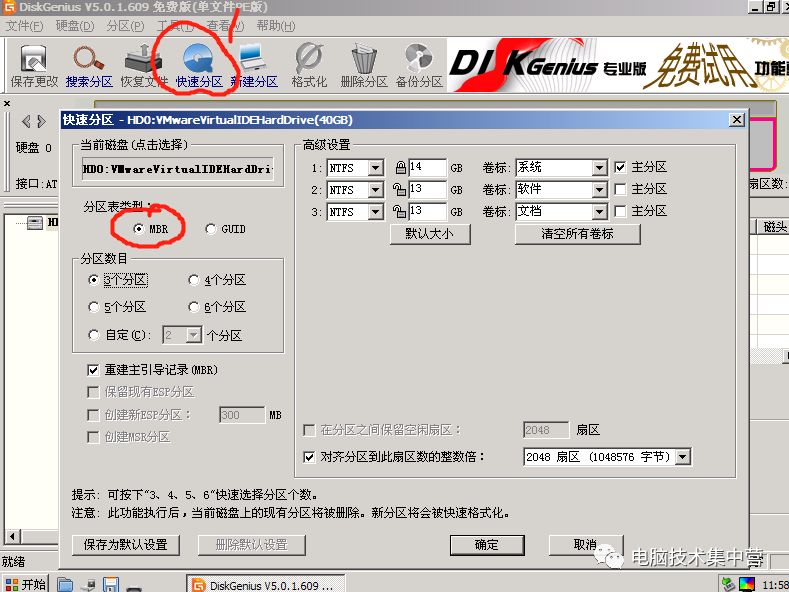
Task: Click the HD disk icon in tree
Action: (35, 222)
